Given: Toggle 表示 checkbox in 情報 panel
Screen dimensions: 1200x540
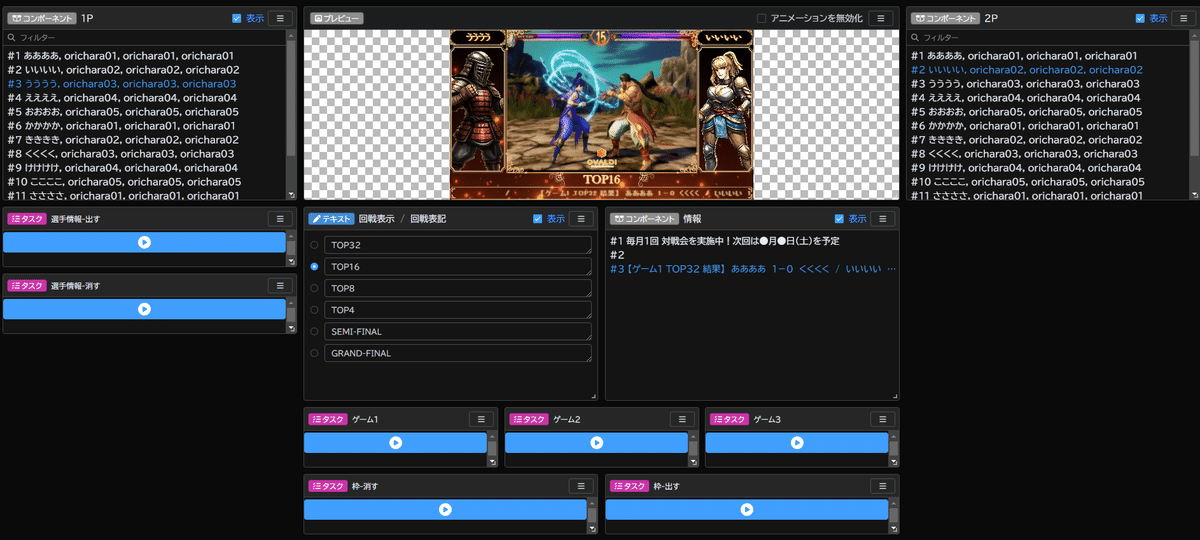Looking at the screenshot, I should tap(839, 219).
